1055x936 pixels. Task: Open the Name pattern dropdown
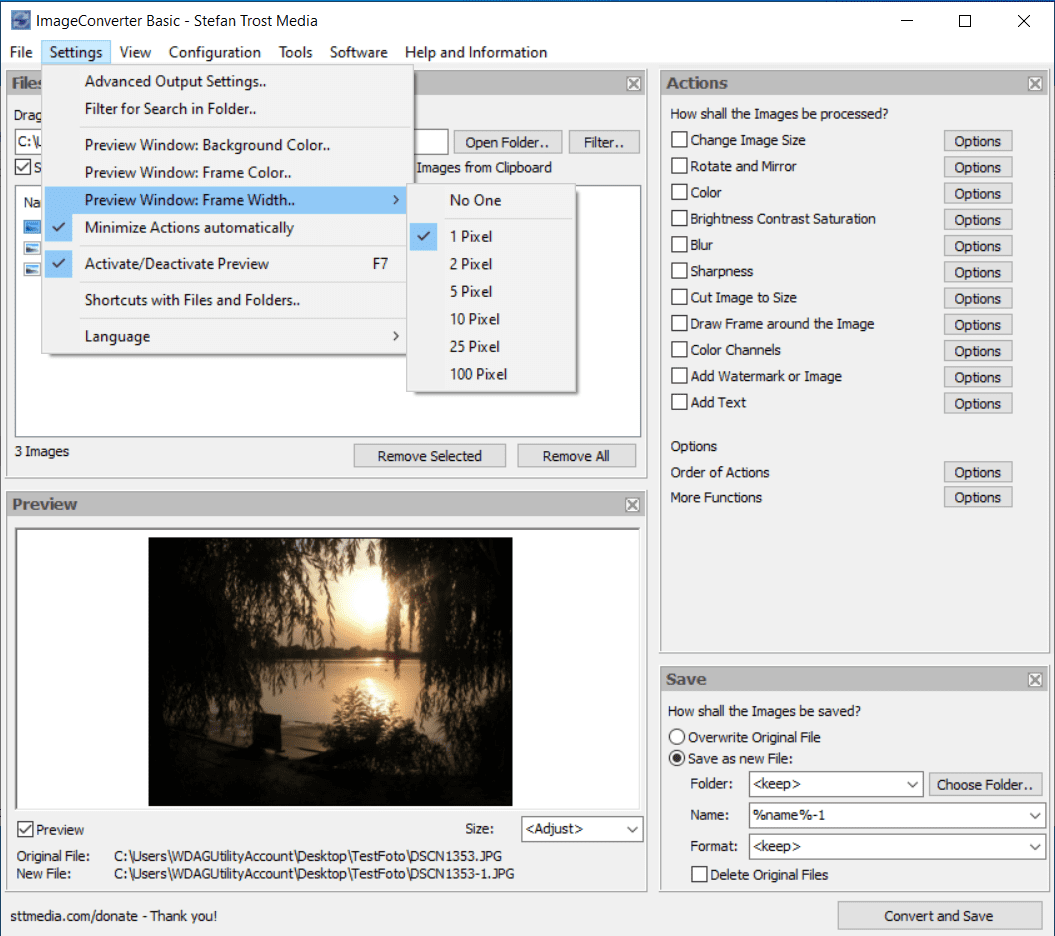(897, 815)
